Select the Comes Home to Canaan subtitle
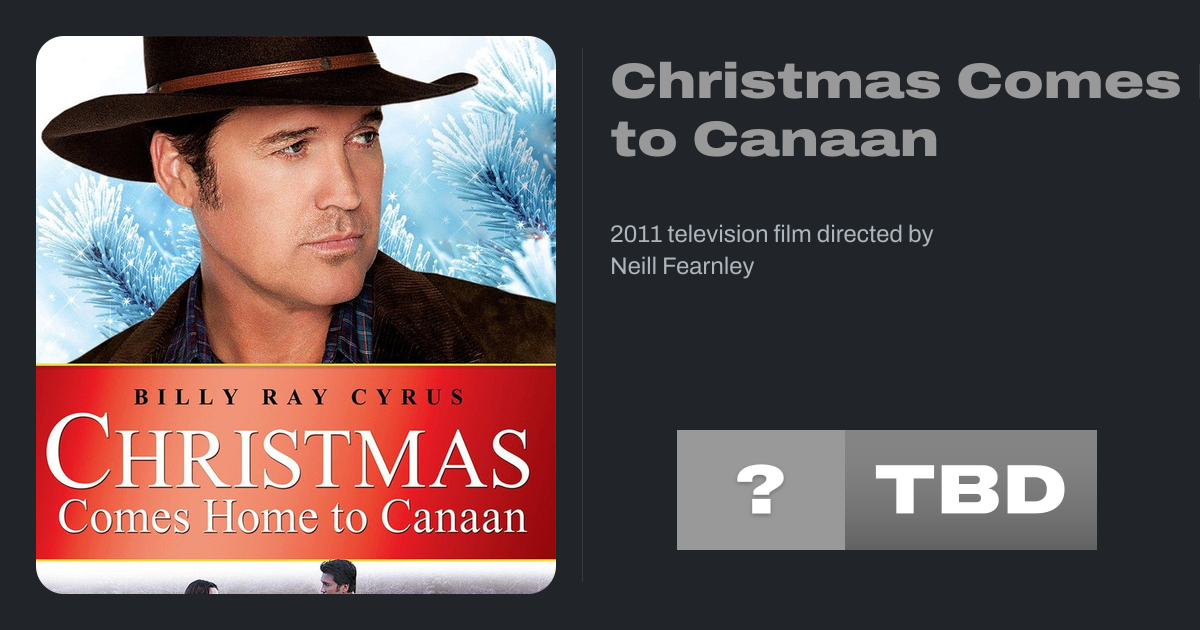Viewport: 1200px width, 630px height. pos(292,517)
